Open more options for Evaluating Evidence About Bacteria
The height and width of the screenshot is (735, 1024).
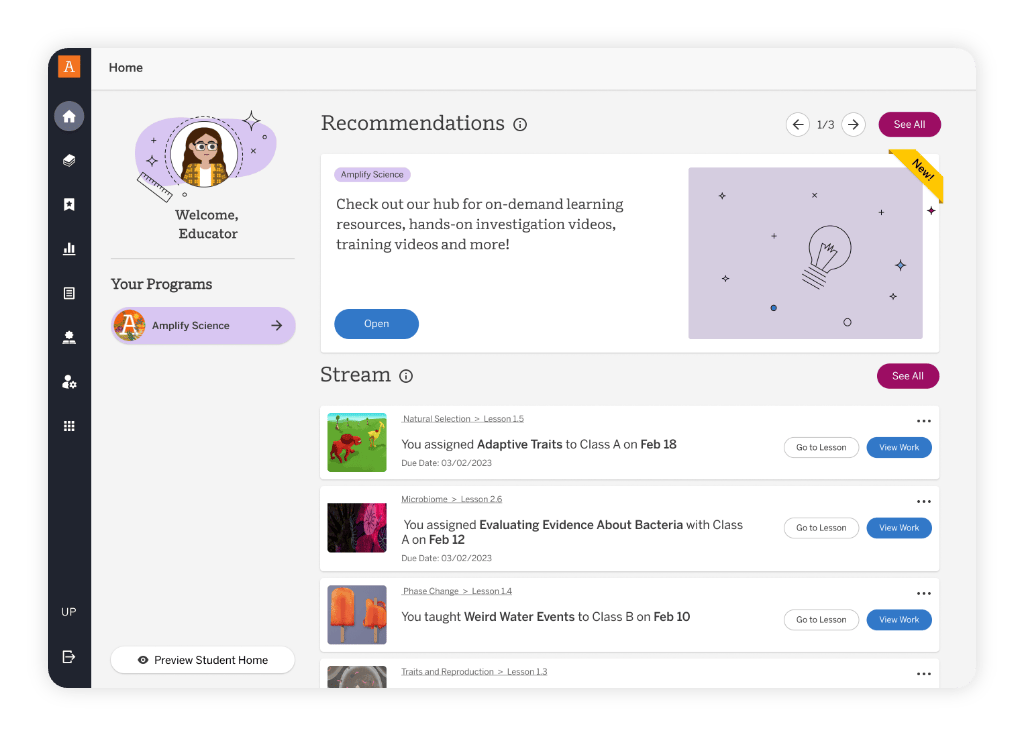point(923,502)
